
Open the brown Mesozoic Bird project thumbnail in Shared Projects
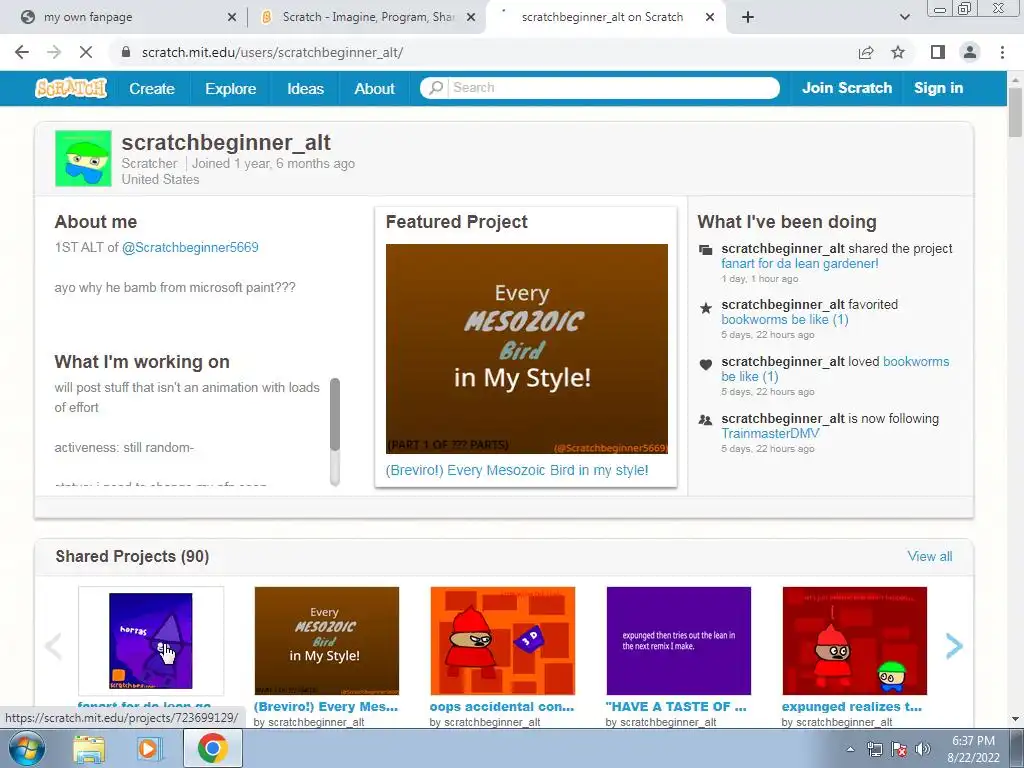327,641
